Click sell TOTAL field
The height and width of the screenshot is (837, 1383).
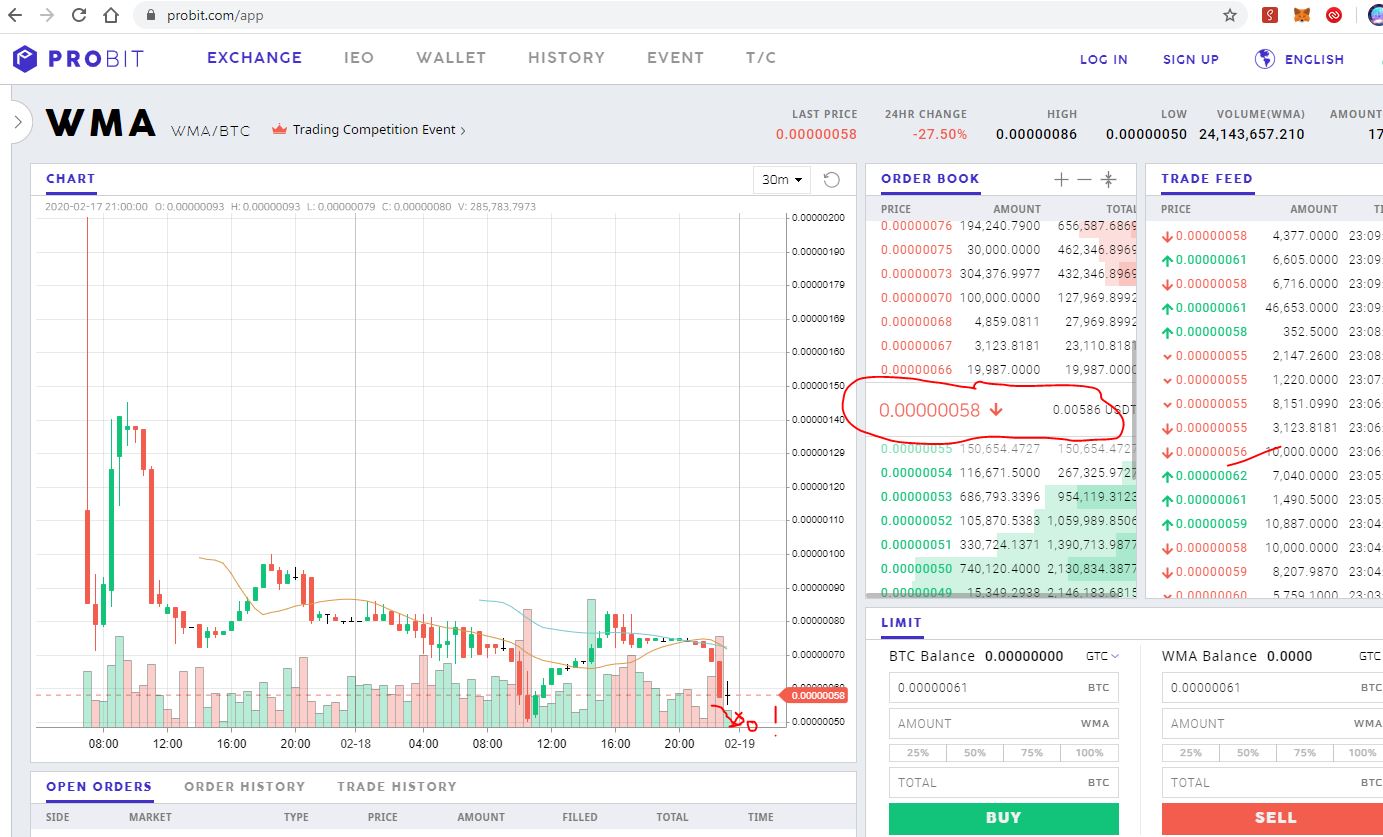click(1272, 783)
